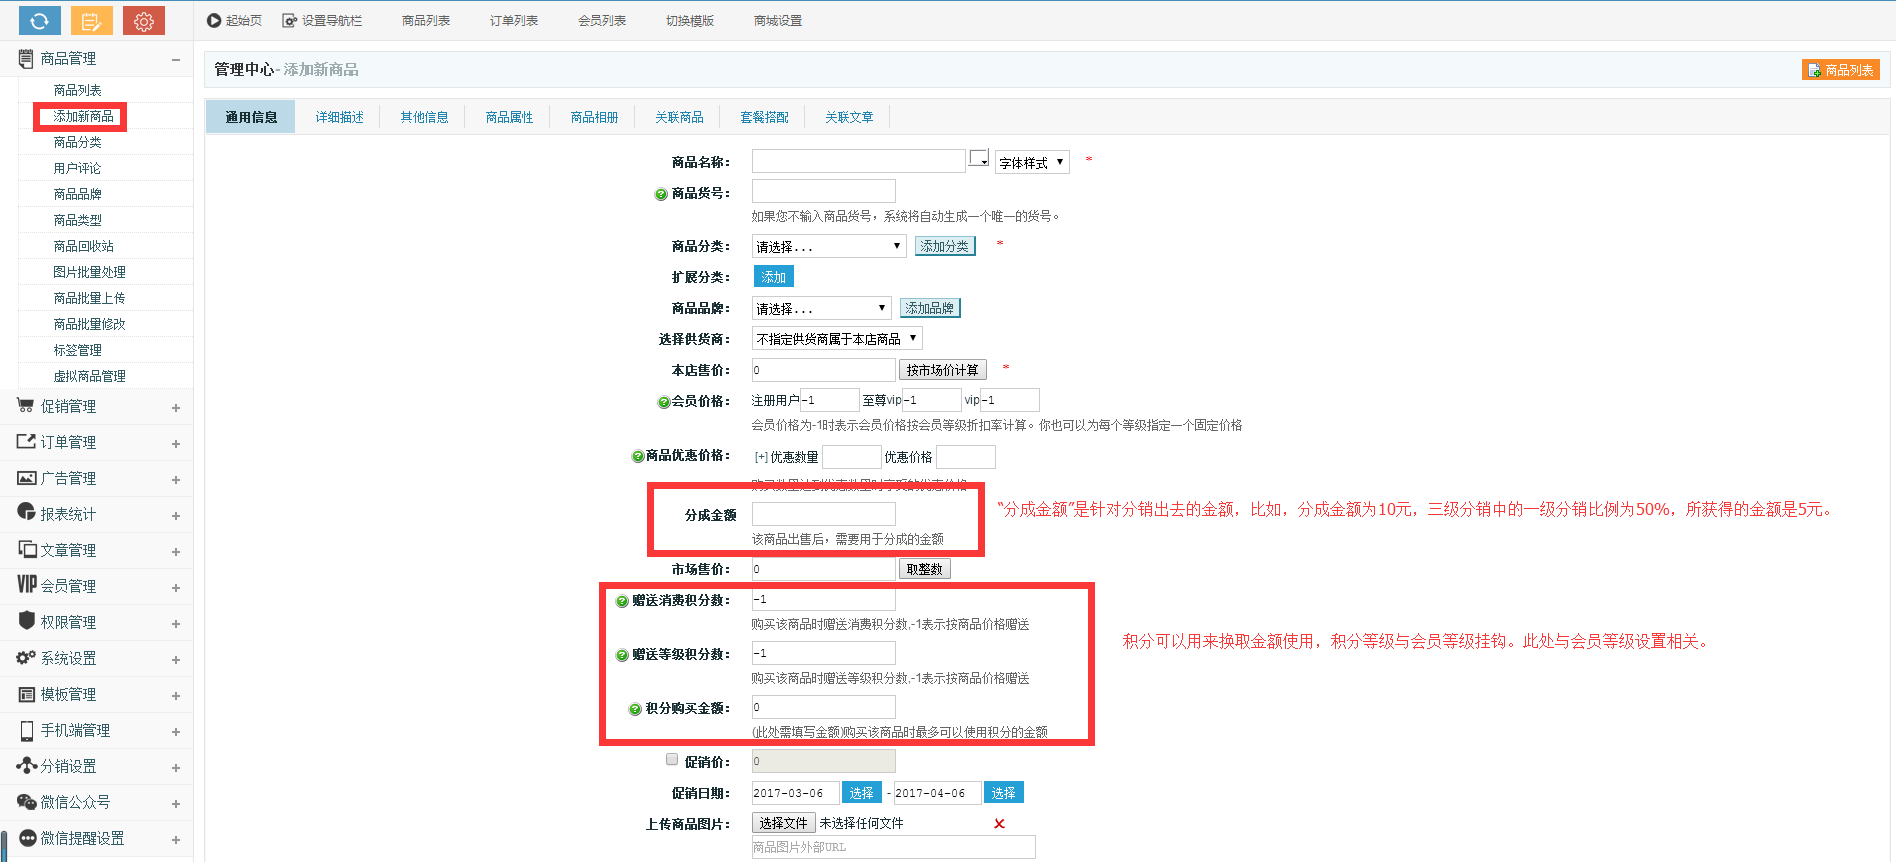Click the 手机端管理 phone icon
Viewport: 1896px width, 862px height.
(x=27, y=731)
